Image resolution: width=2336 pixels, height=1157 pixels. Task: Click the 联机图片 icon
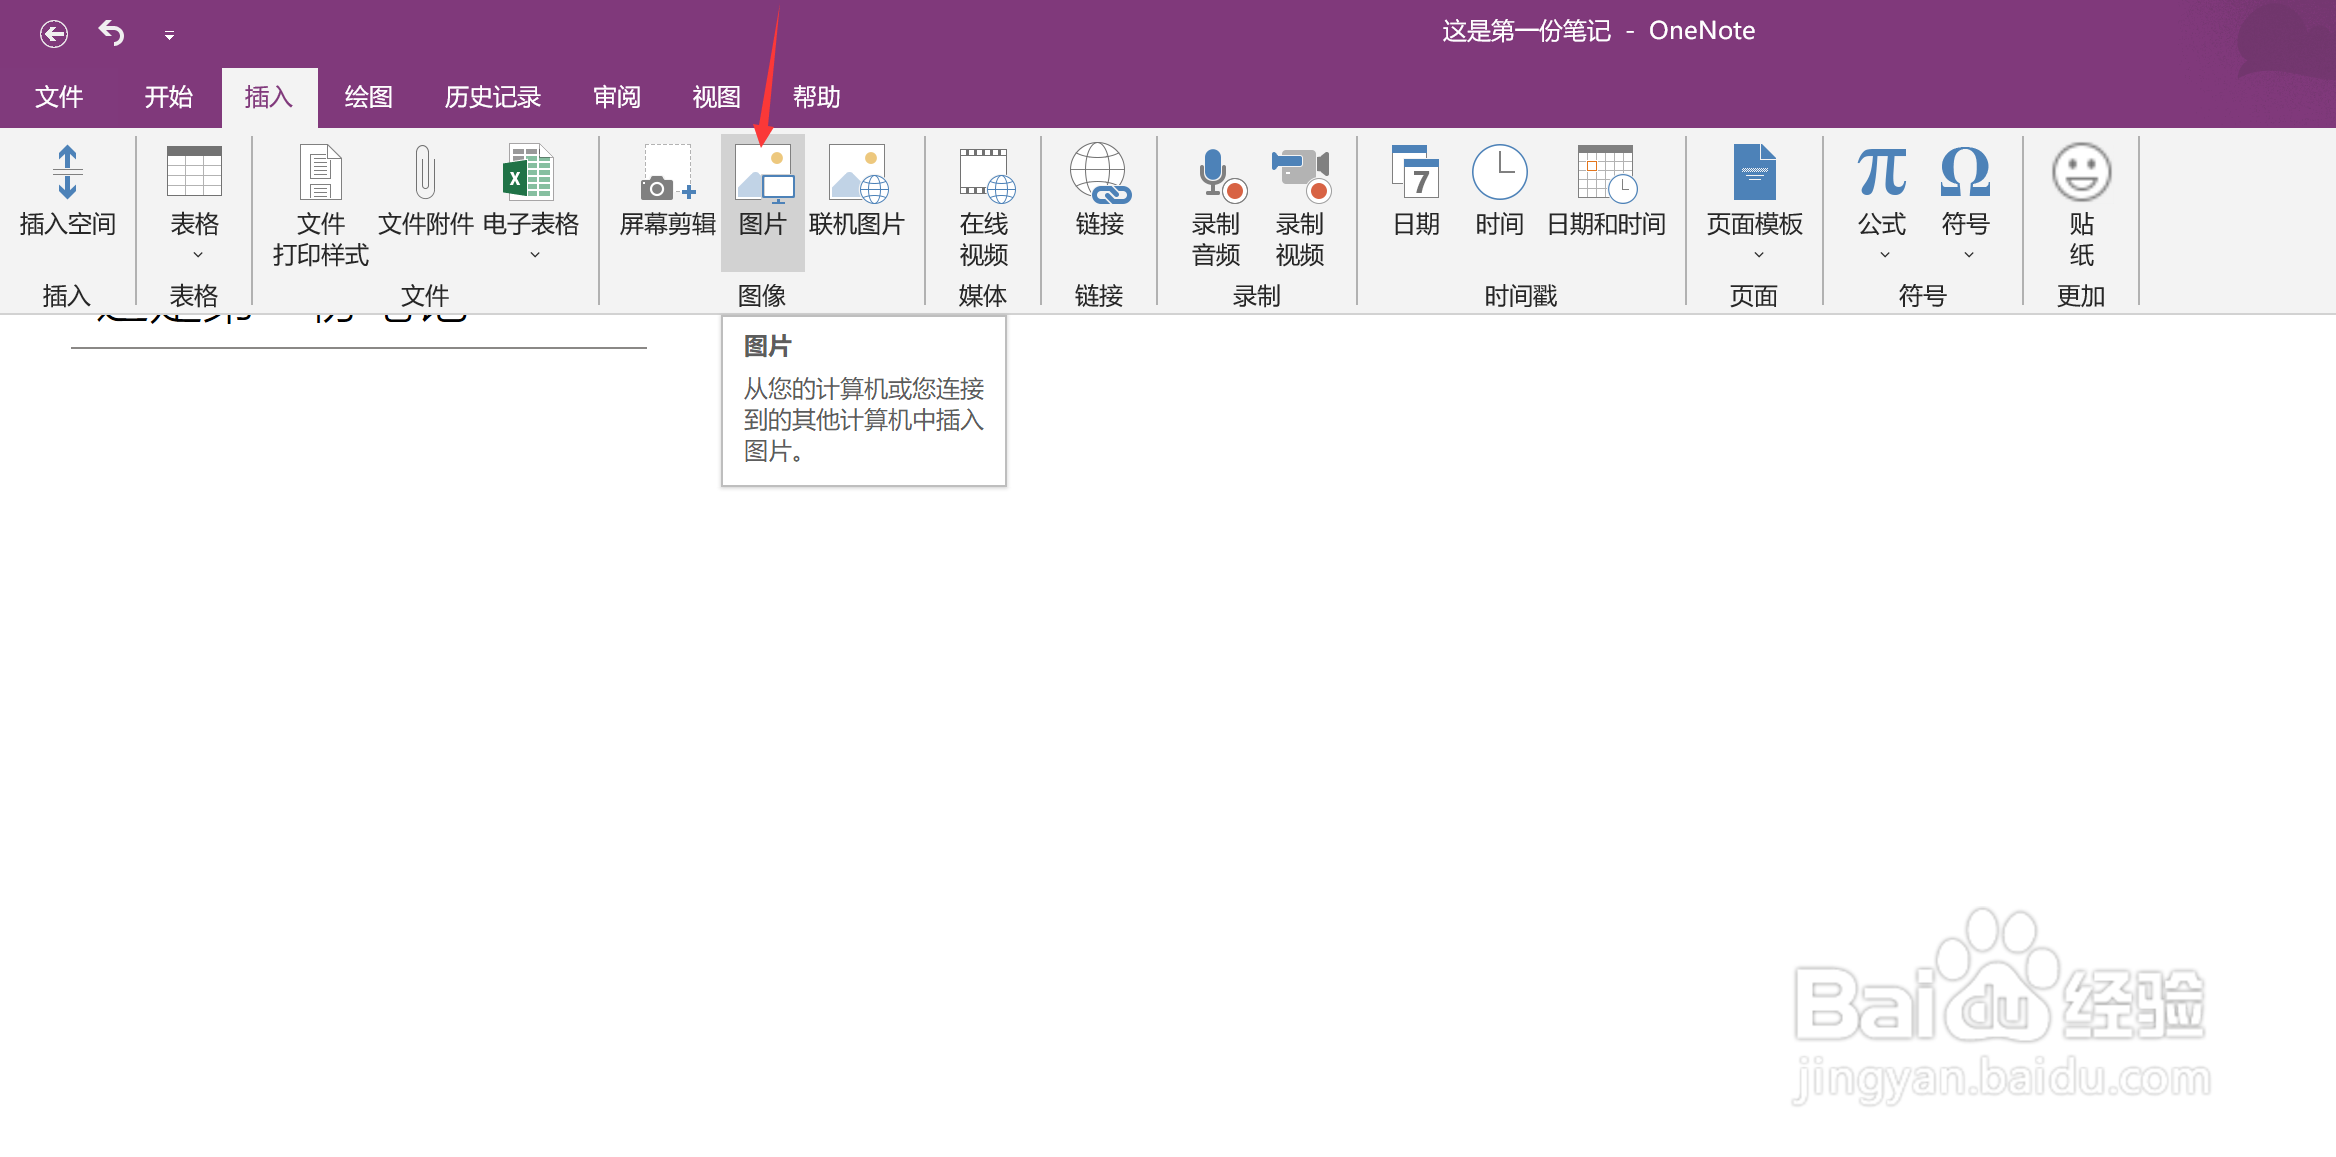[x=858, y=172]
